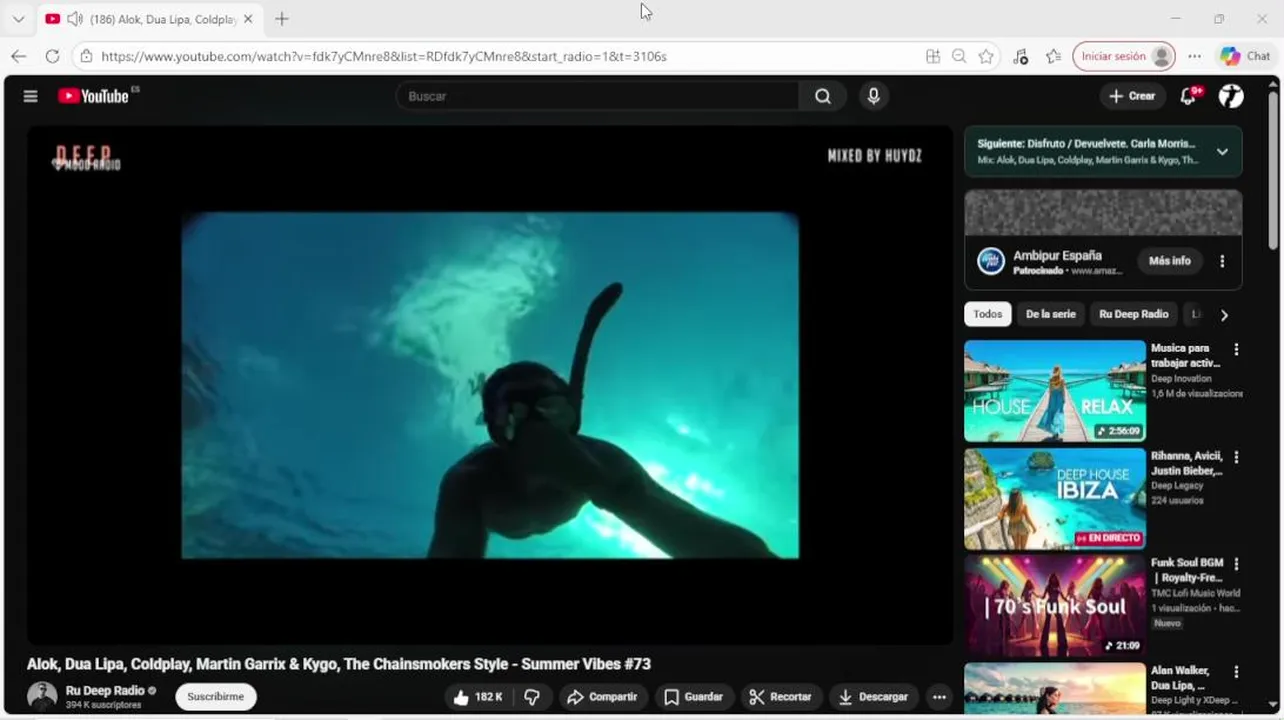Open the browser zoom magnifier icon
This screenshot has height=720, width=1284.
coord(959,56)
